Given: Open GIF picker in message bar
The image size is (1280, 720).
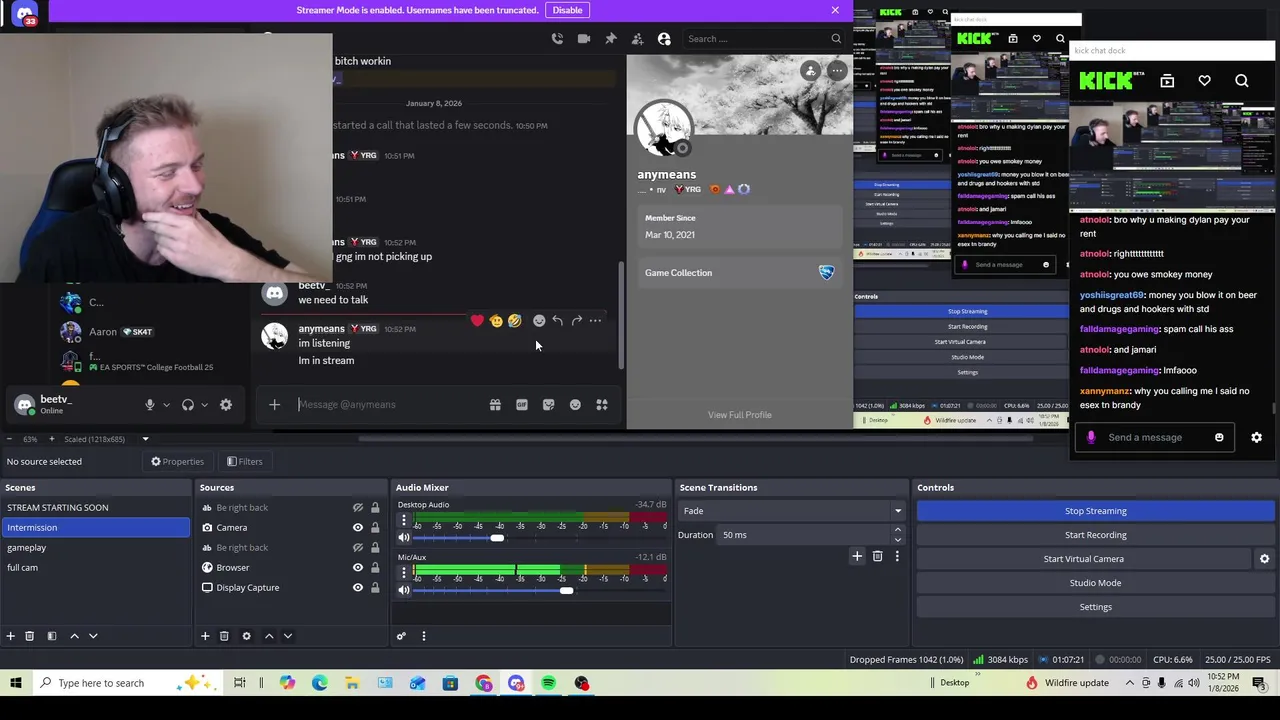Looking at the screenshot, I should (522, 405).
